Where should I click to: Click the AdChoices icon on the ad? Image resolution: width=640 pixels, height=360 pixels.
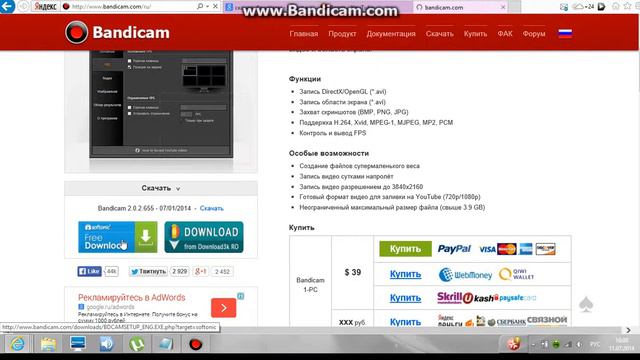pyautogui.click(x=241, y=296)
